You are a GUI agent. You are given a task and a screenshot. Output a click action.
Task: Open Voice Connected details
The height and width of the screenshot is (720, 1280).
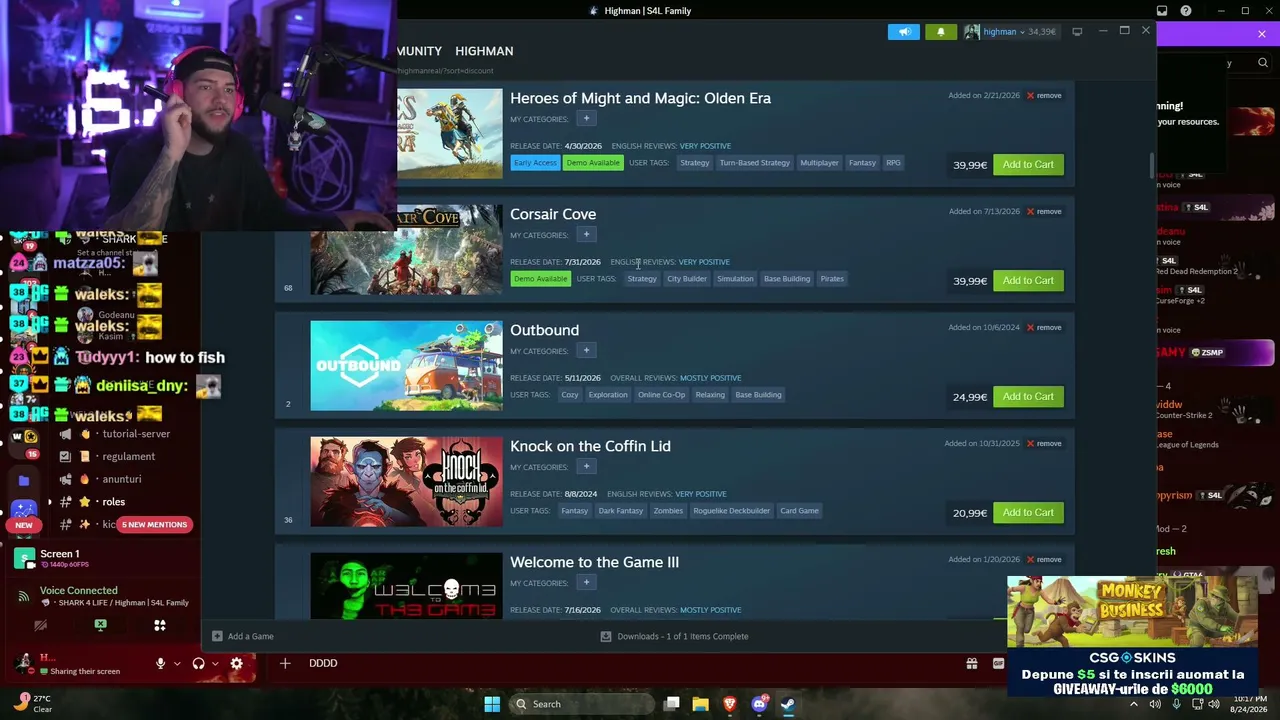[78, 591]
